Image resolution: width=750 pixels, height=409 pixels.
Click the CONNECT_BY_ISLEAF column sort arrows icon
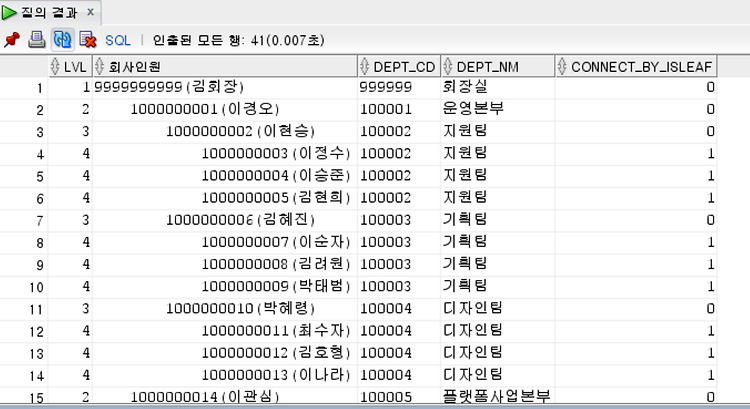(x=562, y=66)
